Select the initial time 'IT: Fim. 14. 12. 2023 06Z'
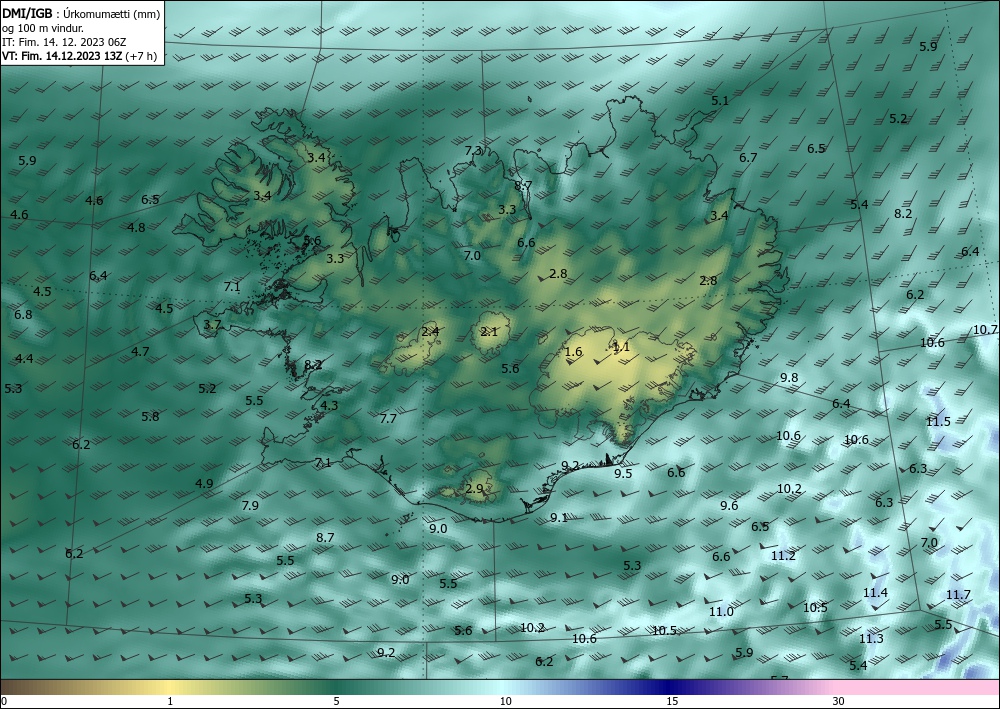Screen dimensions: 1000x709 coord(64,42)
